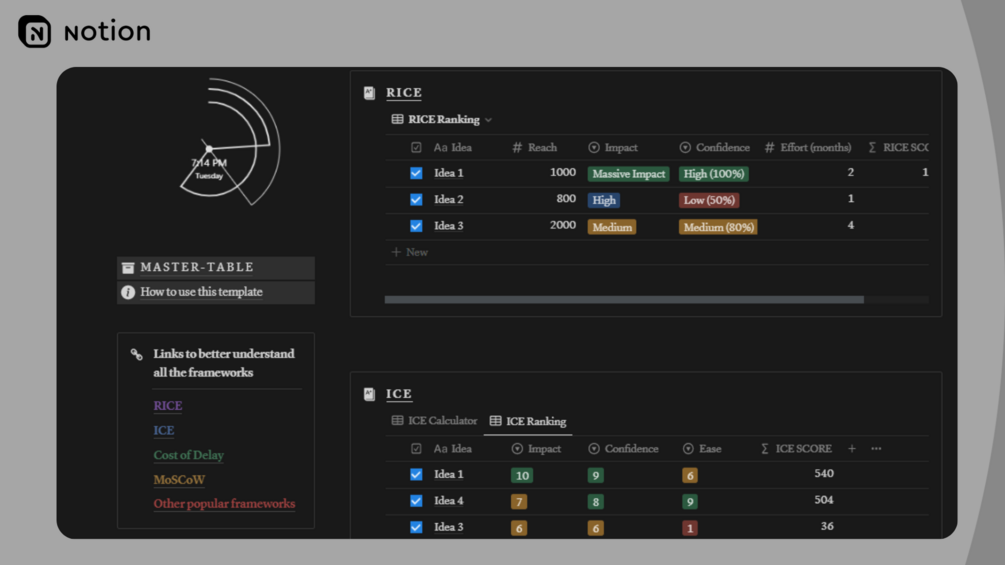Click the RICE SCORE formula sigma icon
The width and height of the screenshot is (1005, 565).
[x=872, y=147]
